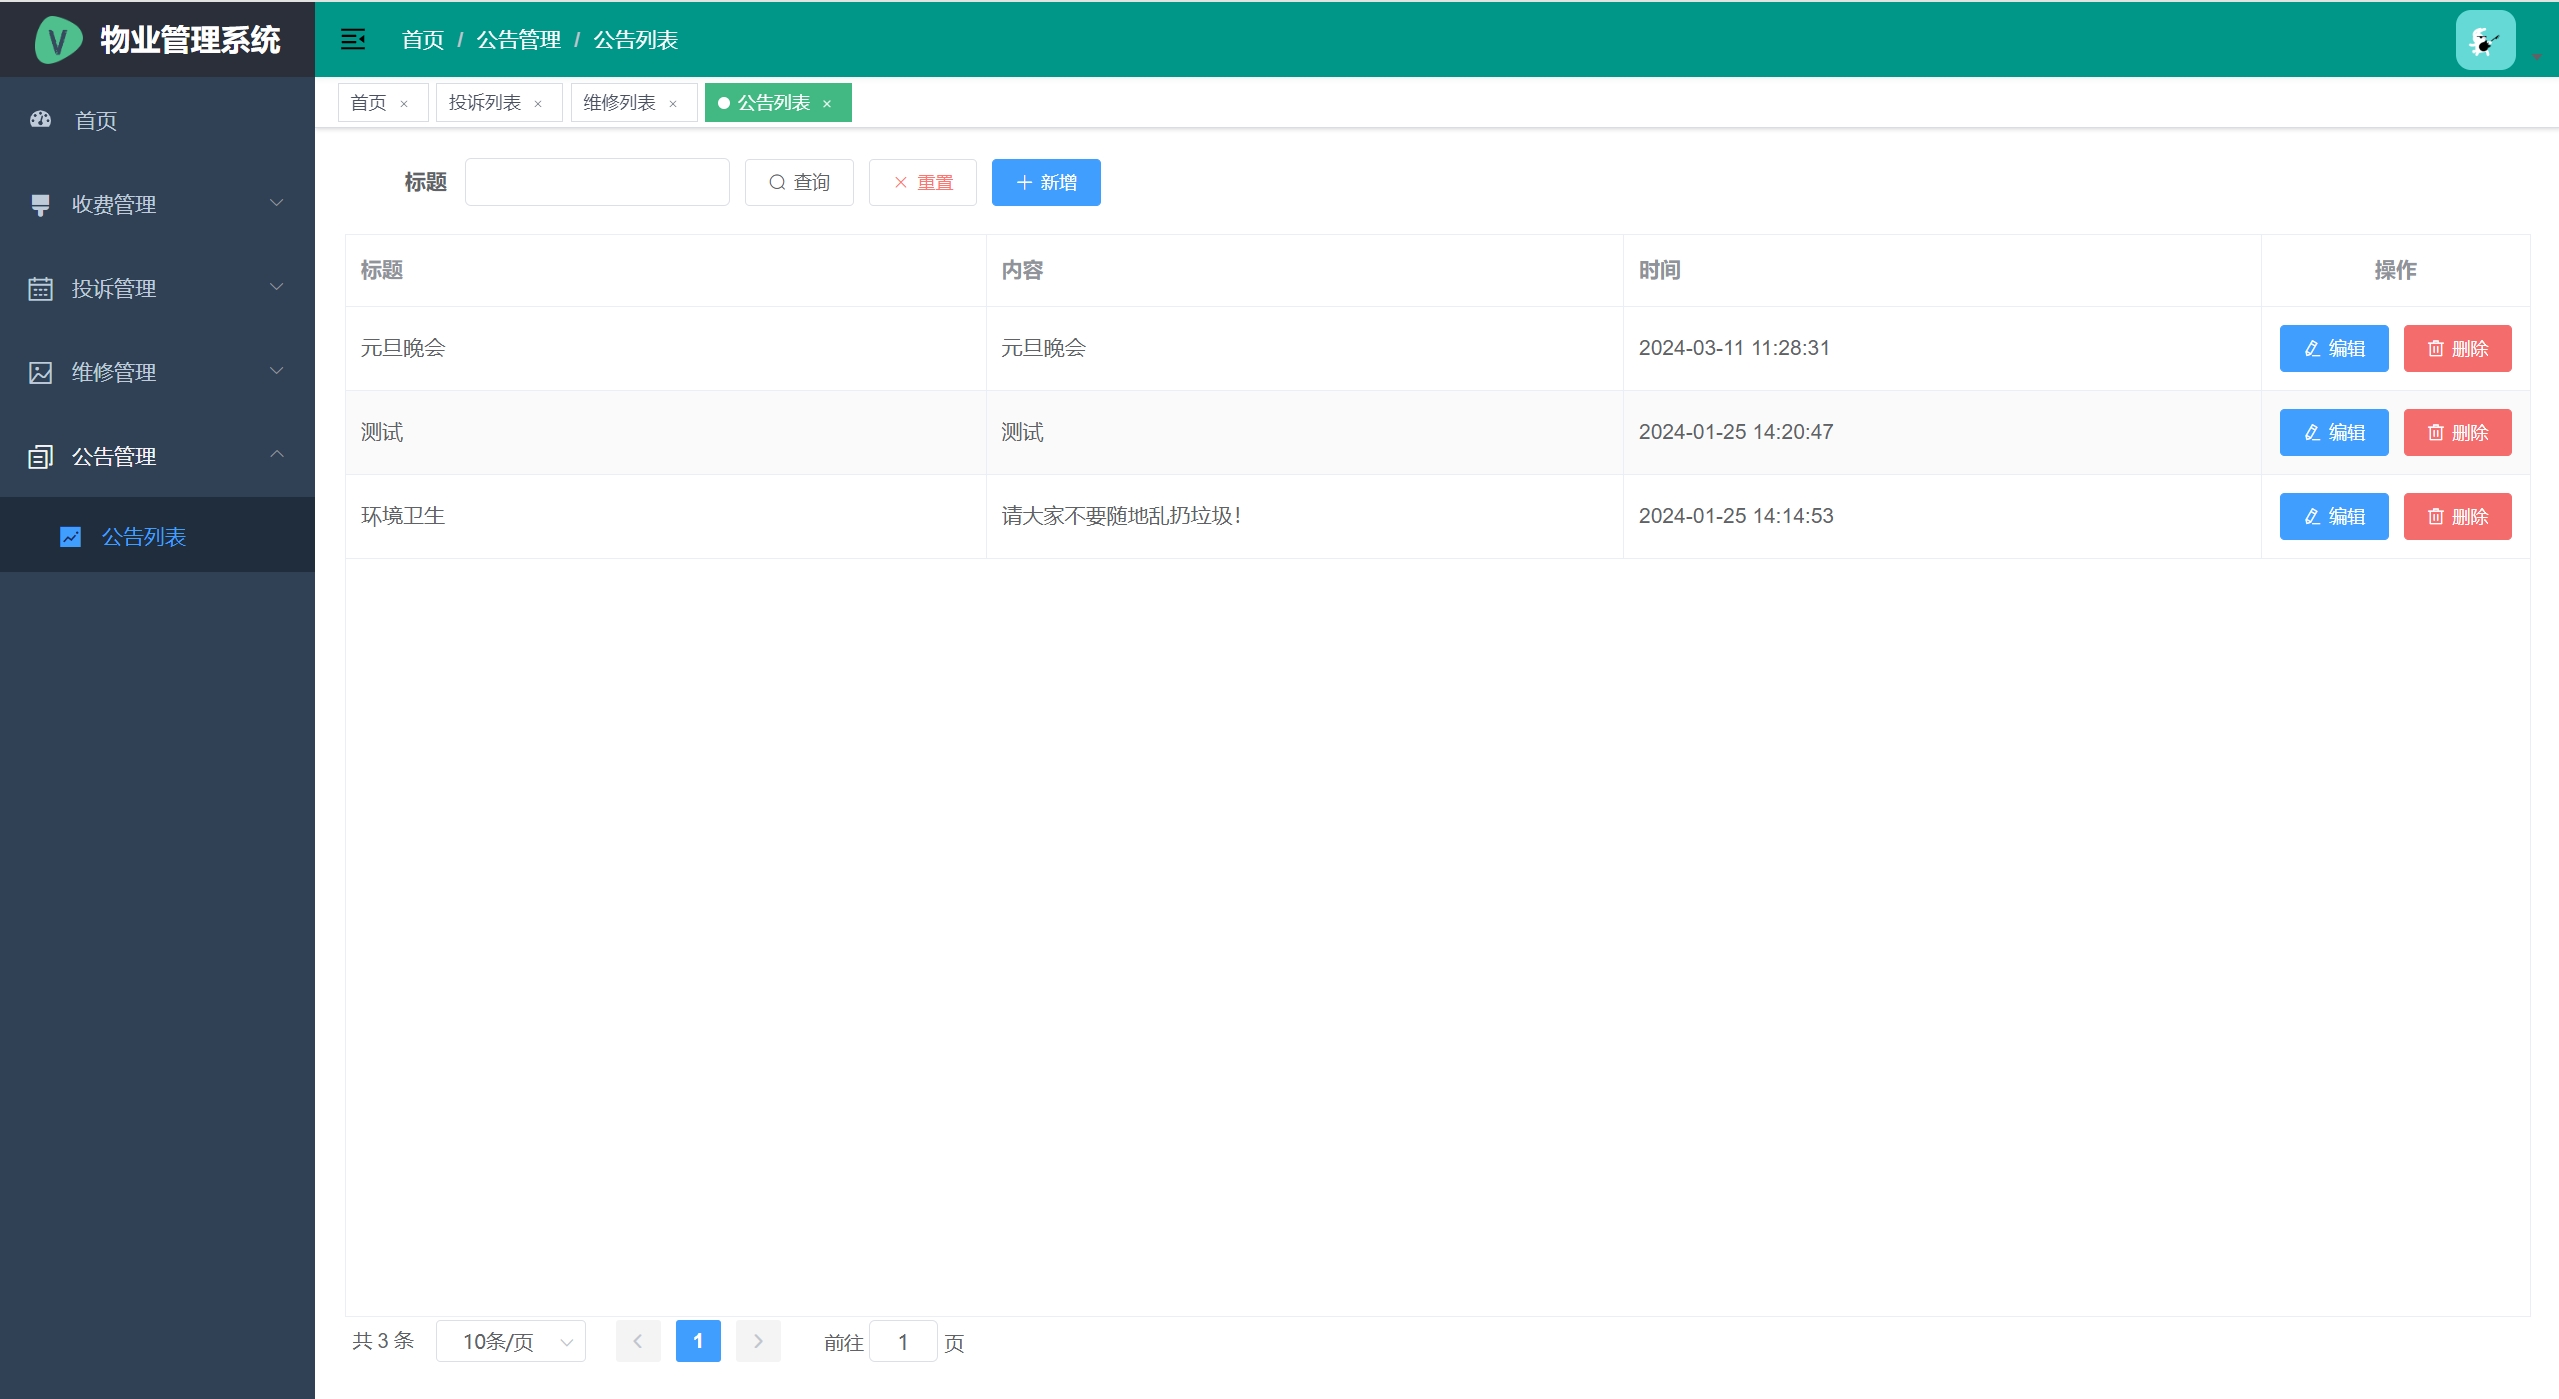Image resolution: width=2559 pixels, height=1399 pixels.
Task: Click 公告管理 in the breadcrumb
Action: [x=518, y=40]
